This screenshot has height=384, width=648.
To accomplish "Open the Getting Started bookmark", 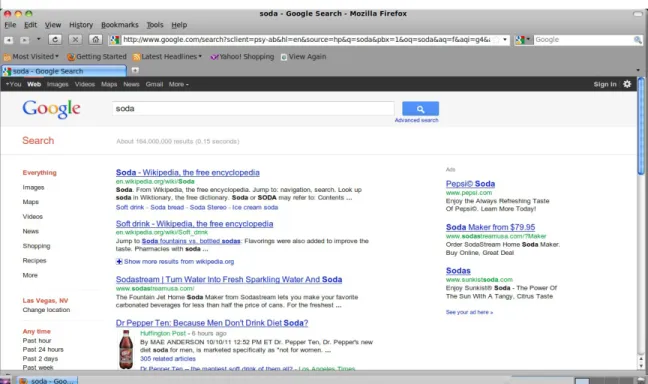I will pyautogui.click(x=97, y=57).
